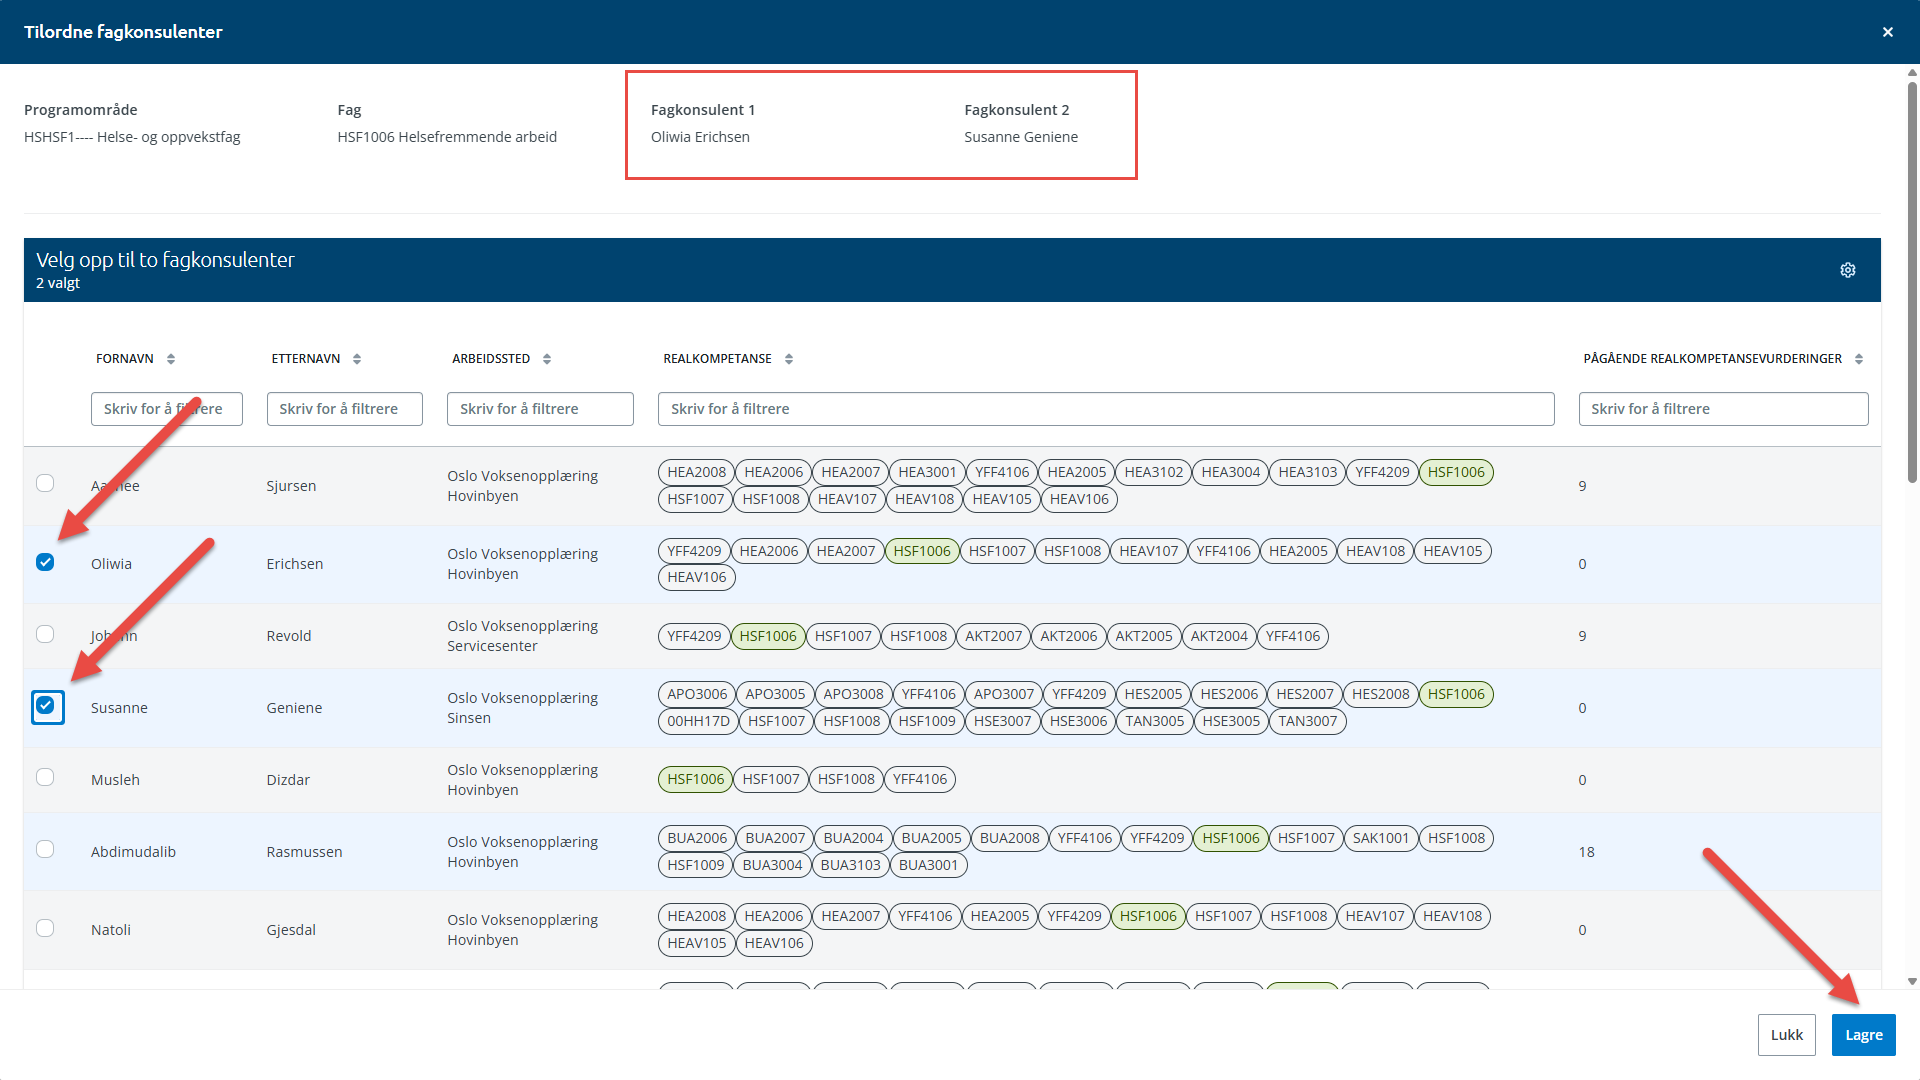
Task: Uncheck Oliwia Erichsen checkbox
Action: pyautogui.click(x=45, y=562)
